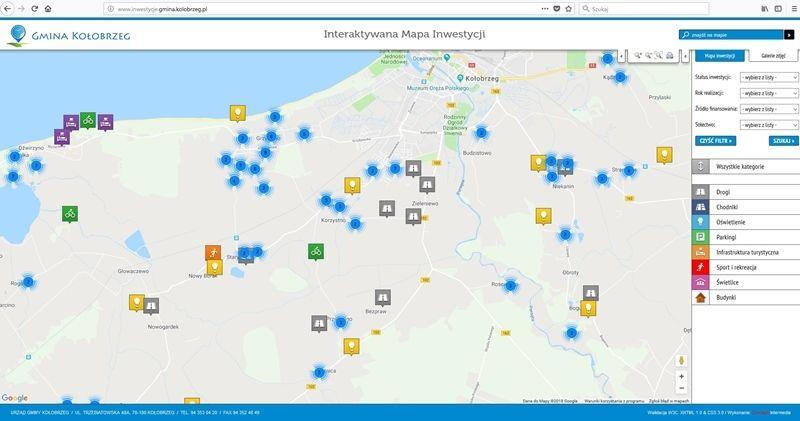800x421 pixels.
Task: Select the zoom-to-area magnifier tool
Action: tap(659, 56)
